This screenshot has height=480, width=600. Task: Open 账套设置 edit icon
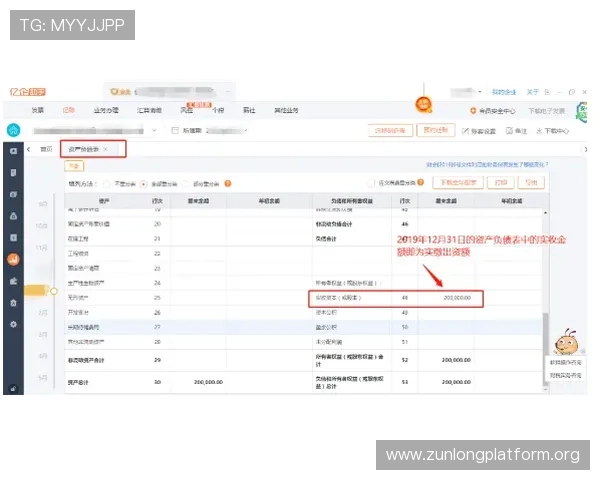[x=465, y=131]
